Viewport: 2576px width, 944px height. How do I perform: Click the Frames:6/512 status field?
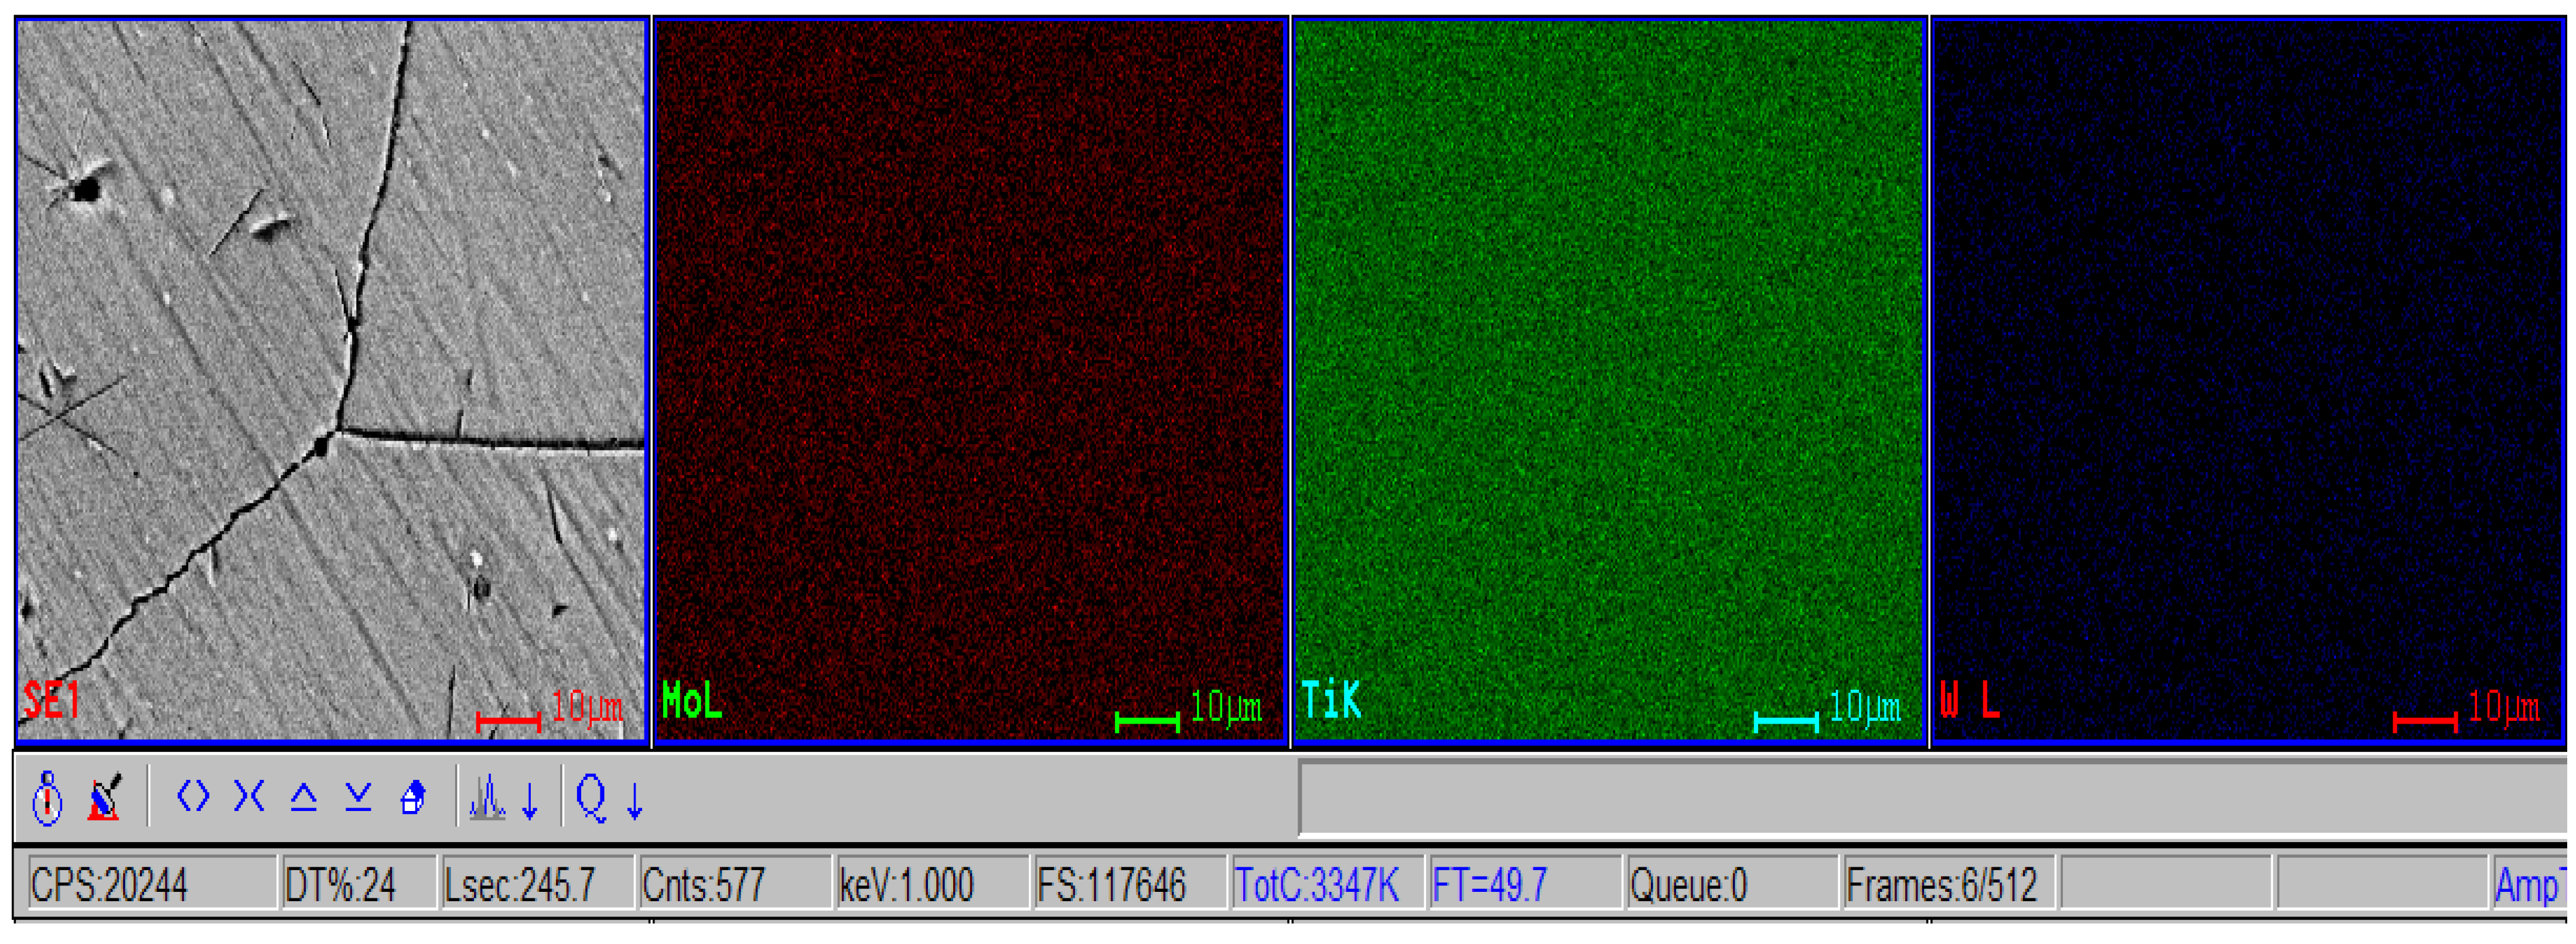coord(1947,884)
